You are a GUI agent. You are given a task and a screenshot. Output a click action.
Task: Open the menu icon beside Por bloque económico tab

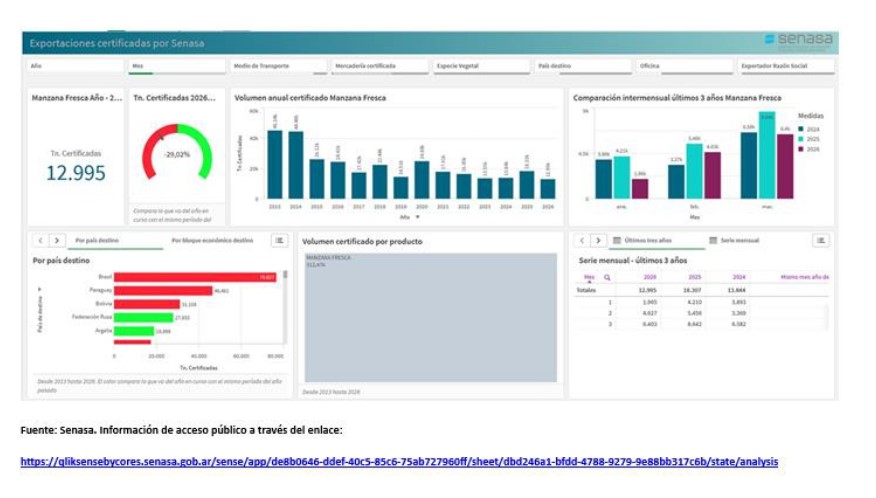click(x=280, y=241)
